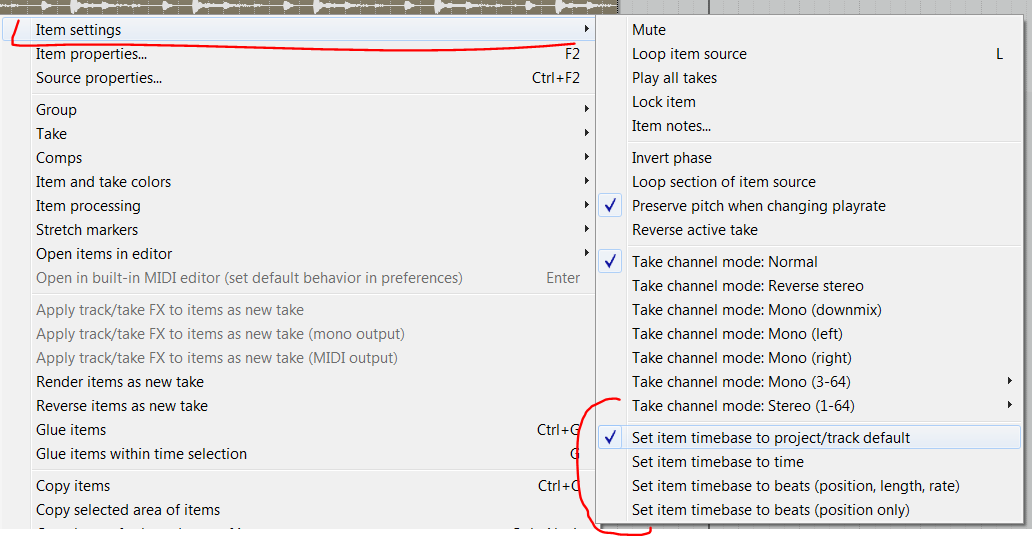Enable Loop item source

pos(689,54)
